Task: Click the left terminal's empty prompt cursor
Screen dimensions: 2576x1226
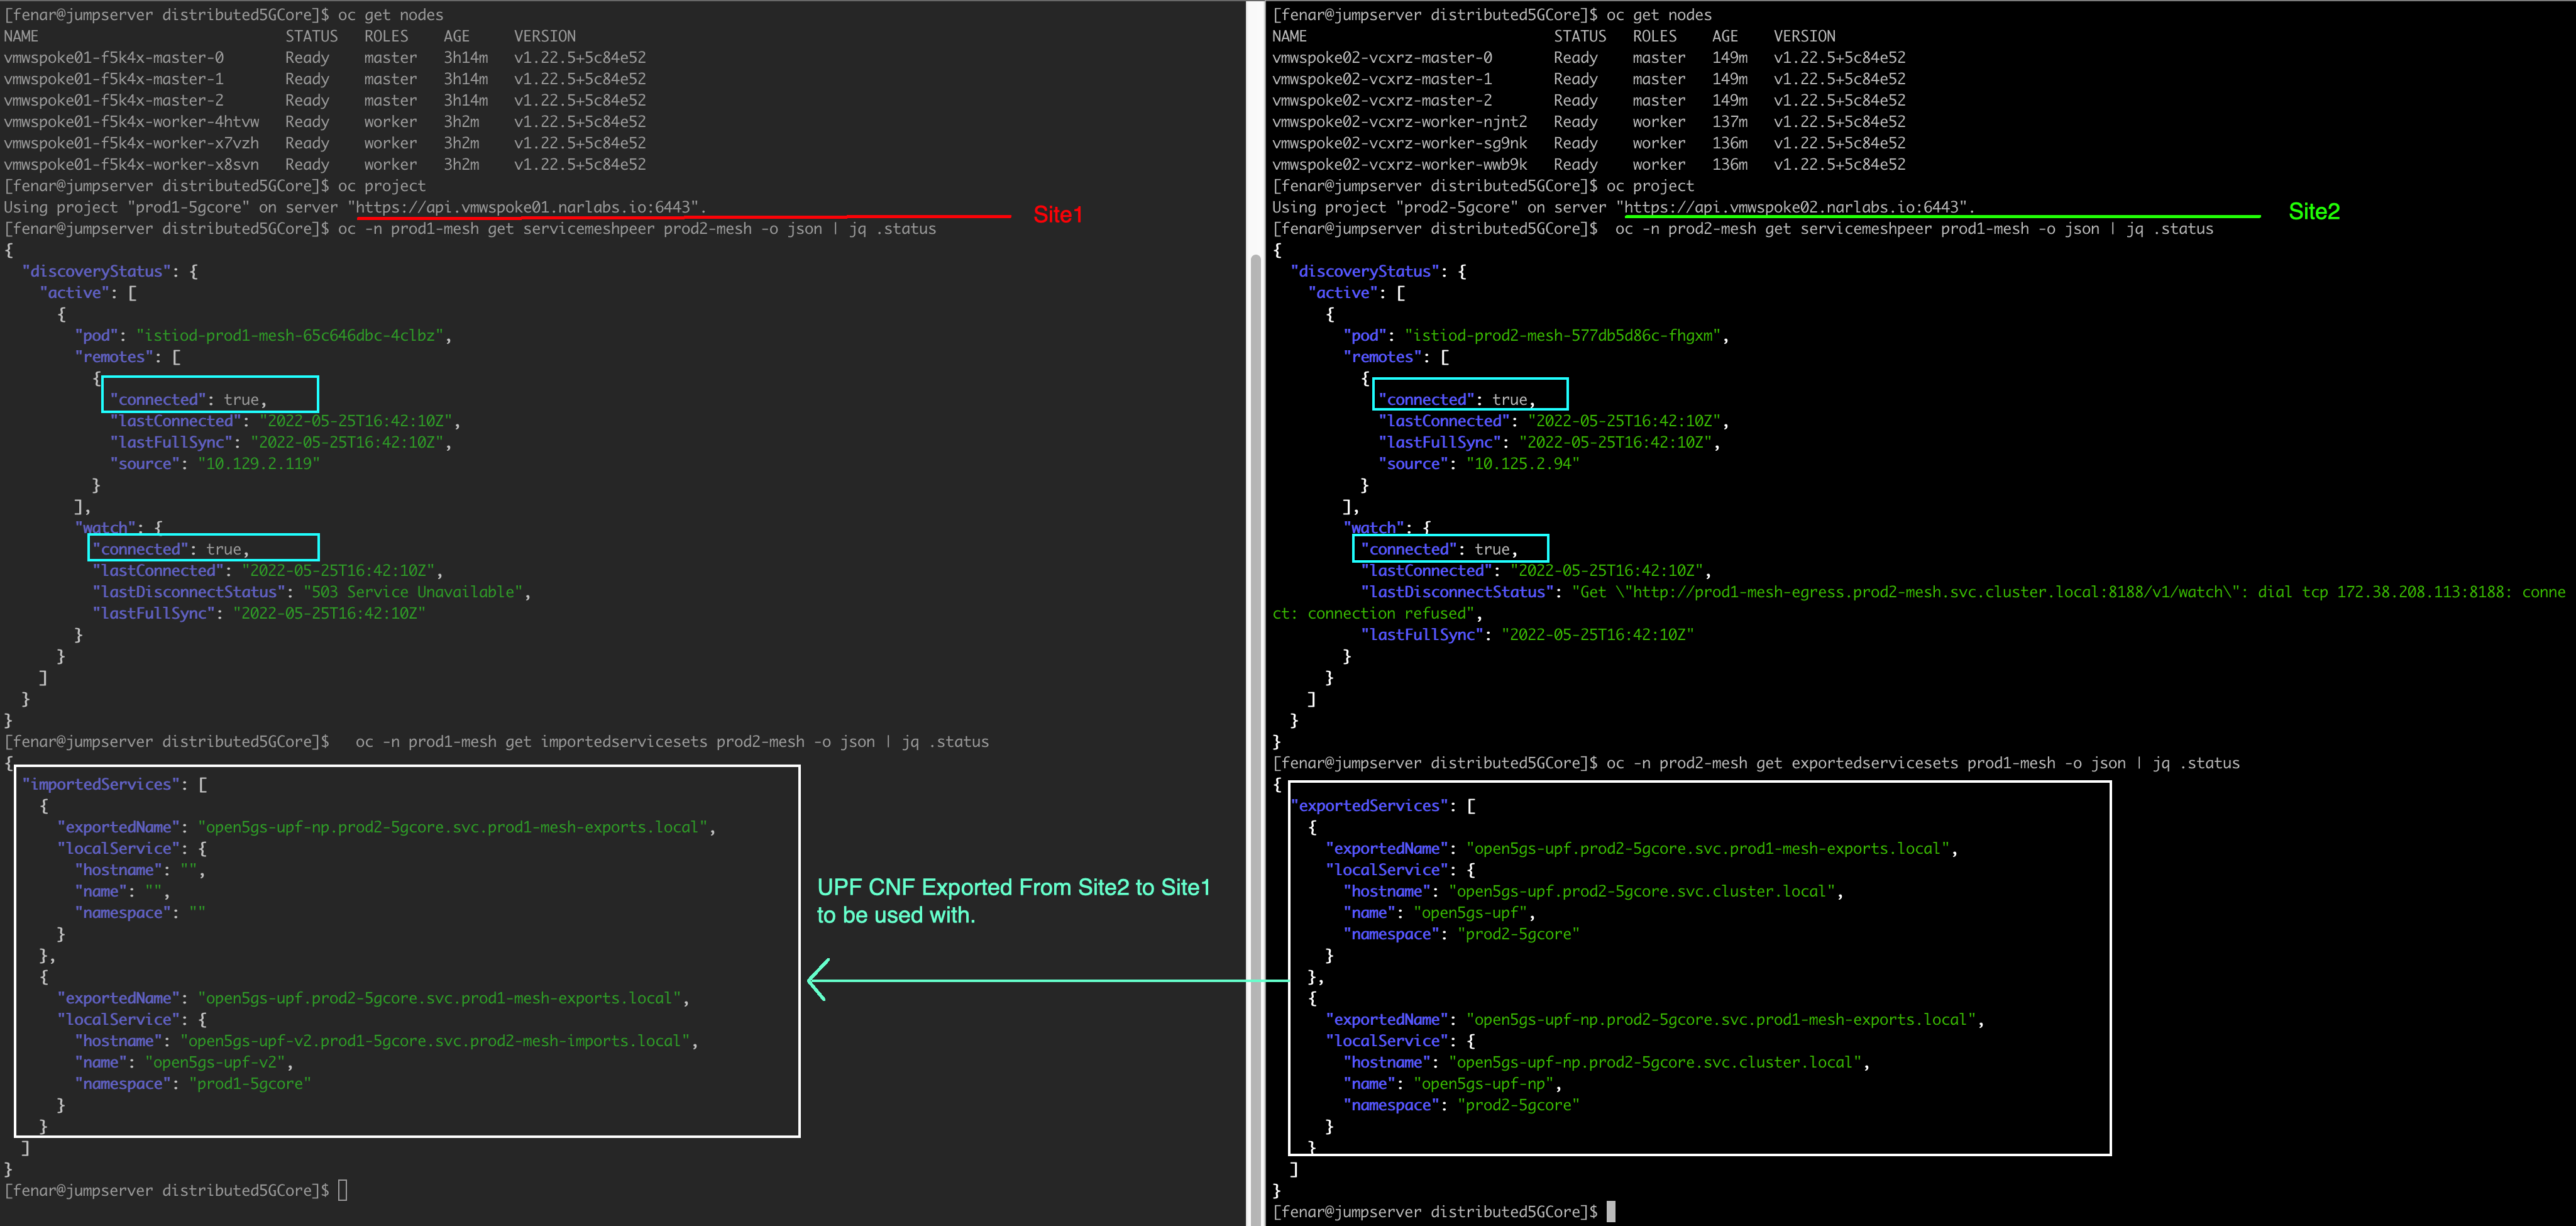Action: point(343,1190)
